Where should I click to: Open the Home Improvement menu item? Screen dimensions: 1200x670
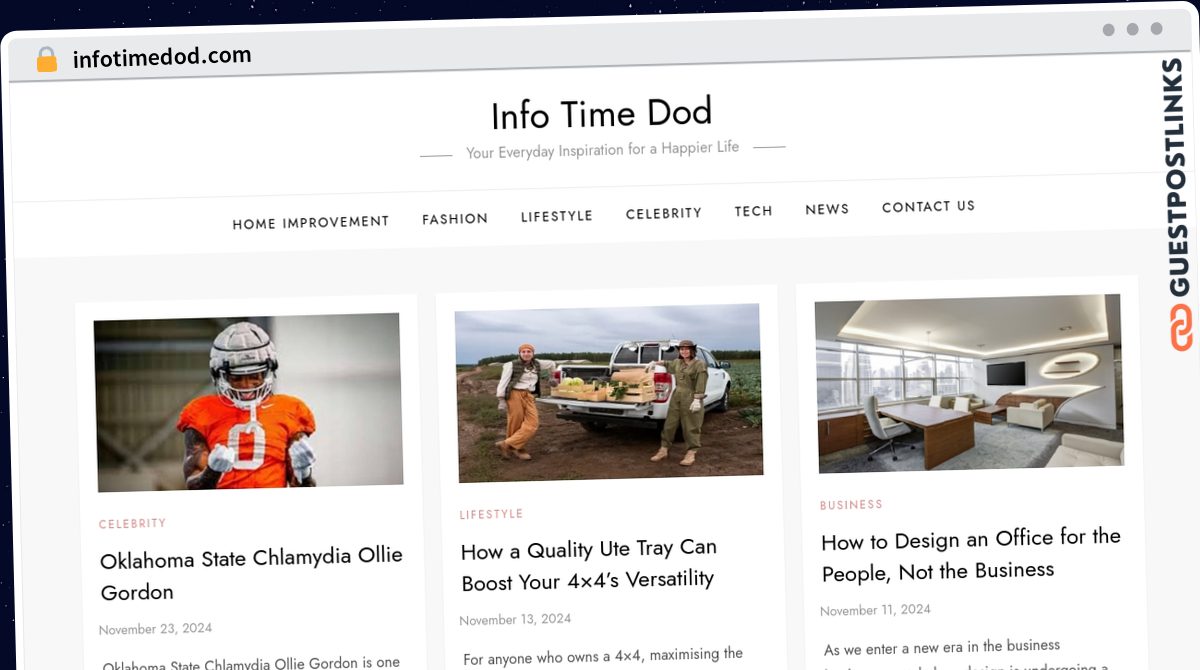[311, 222]
